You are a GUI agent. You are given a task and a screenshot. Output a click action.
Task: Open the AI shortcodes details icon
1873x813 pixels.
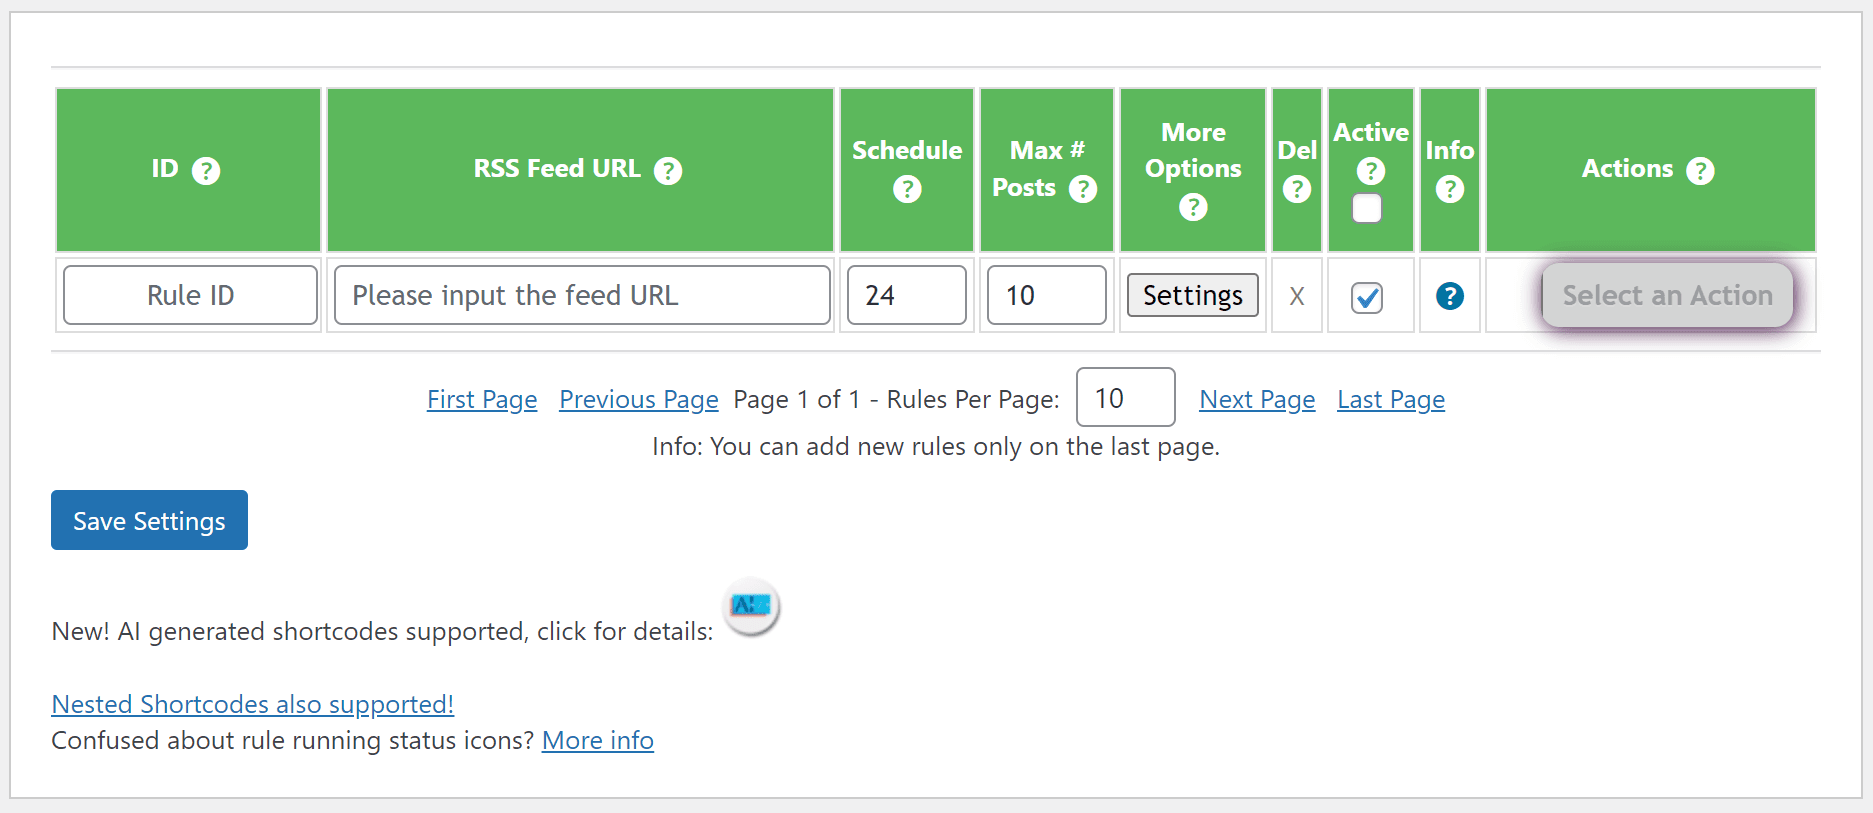coord(751,606)
